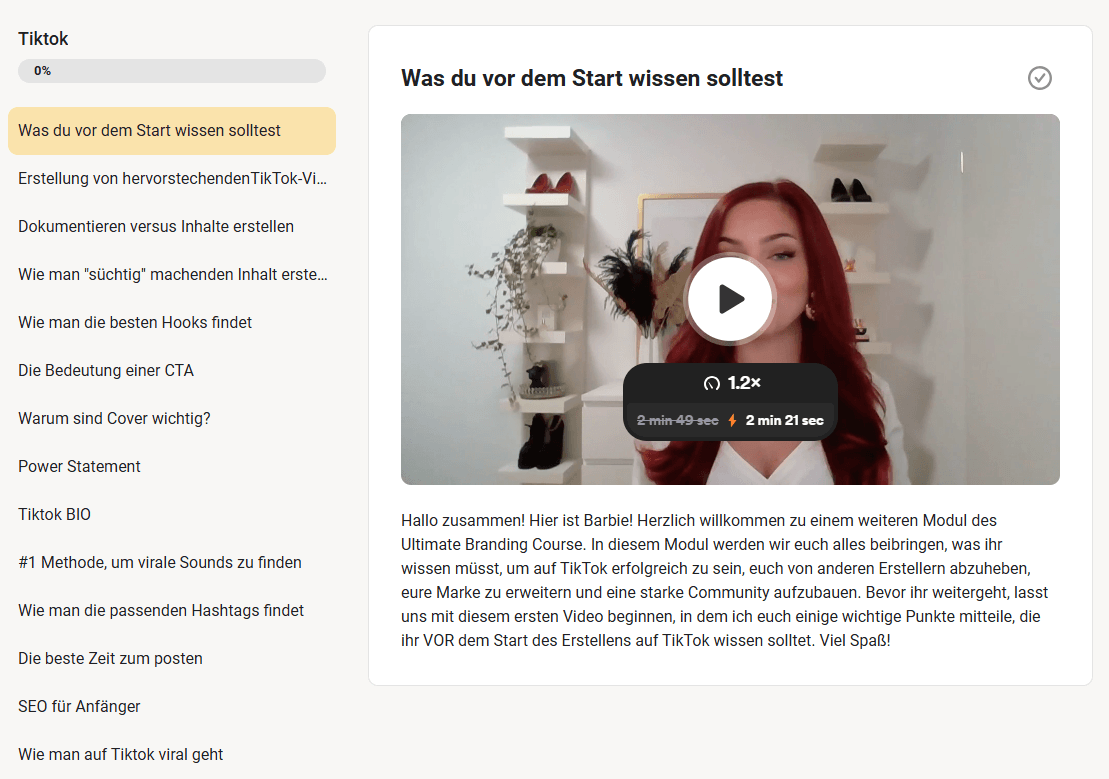Open the Power Statement lesson
This screenshot has width=1109, height=779.
172,467
